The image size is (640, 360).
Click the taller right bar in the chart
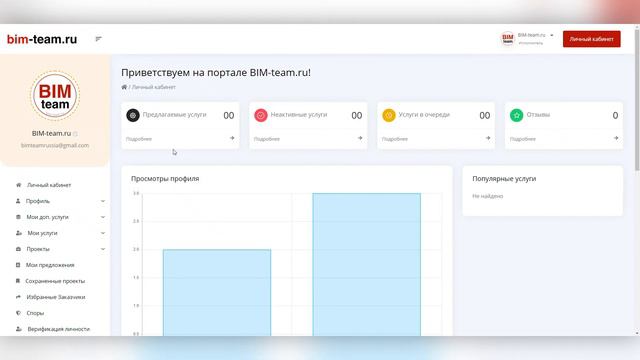pos(367,264)
